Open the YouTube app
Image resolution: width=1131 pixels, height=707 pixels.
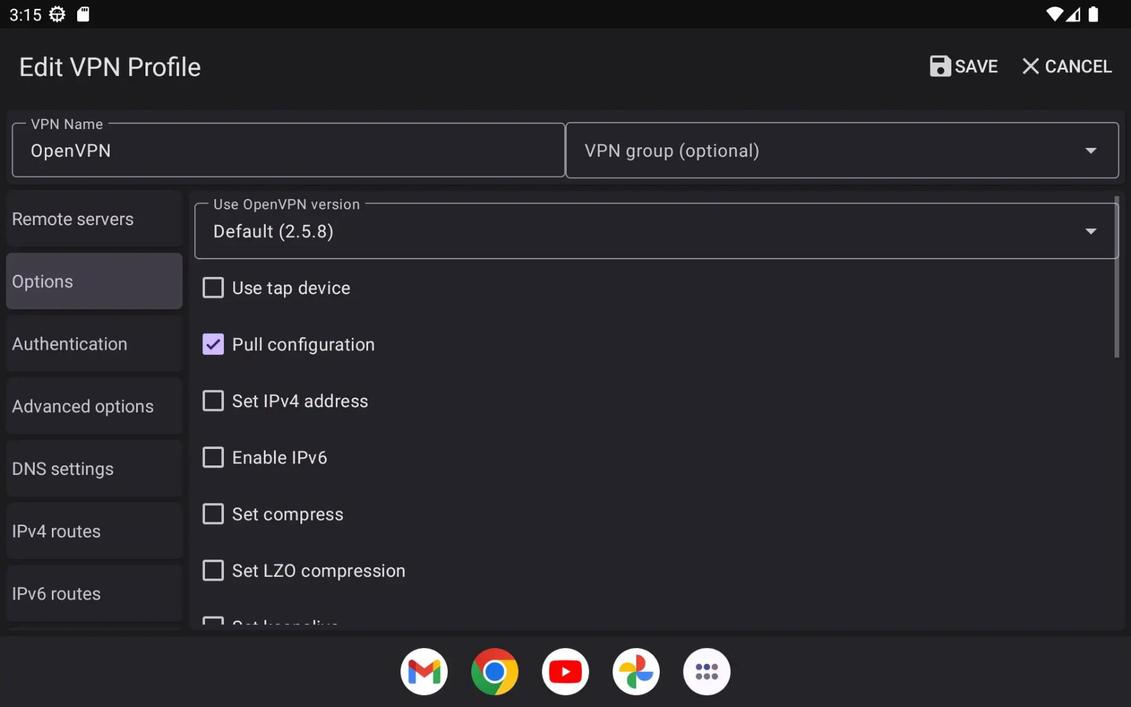[565, 671]
